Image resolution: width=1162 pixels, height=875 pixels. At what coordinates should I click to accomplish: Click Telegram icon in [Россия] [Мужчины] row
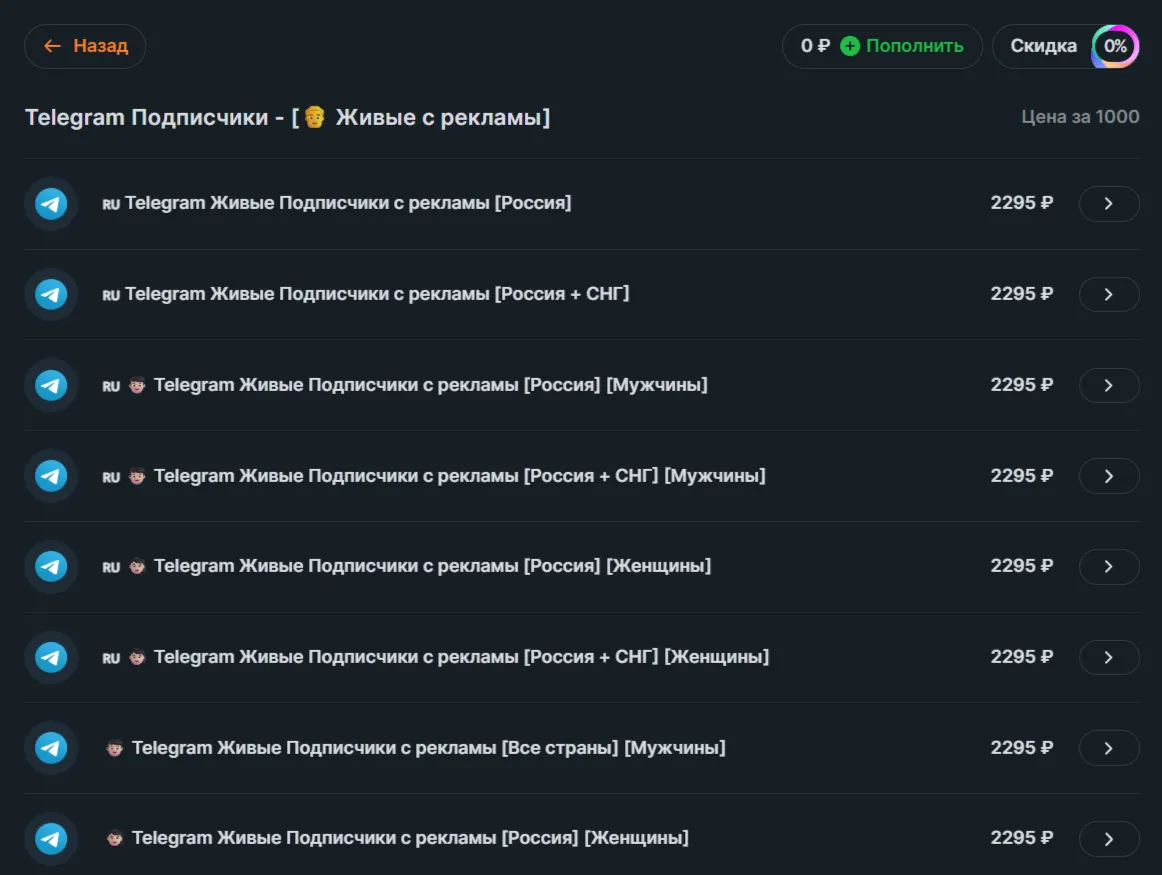click(x=51, y=385)
